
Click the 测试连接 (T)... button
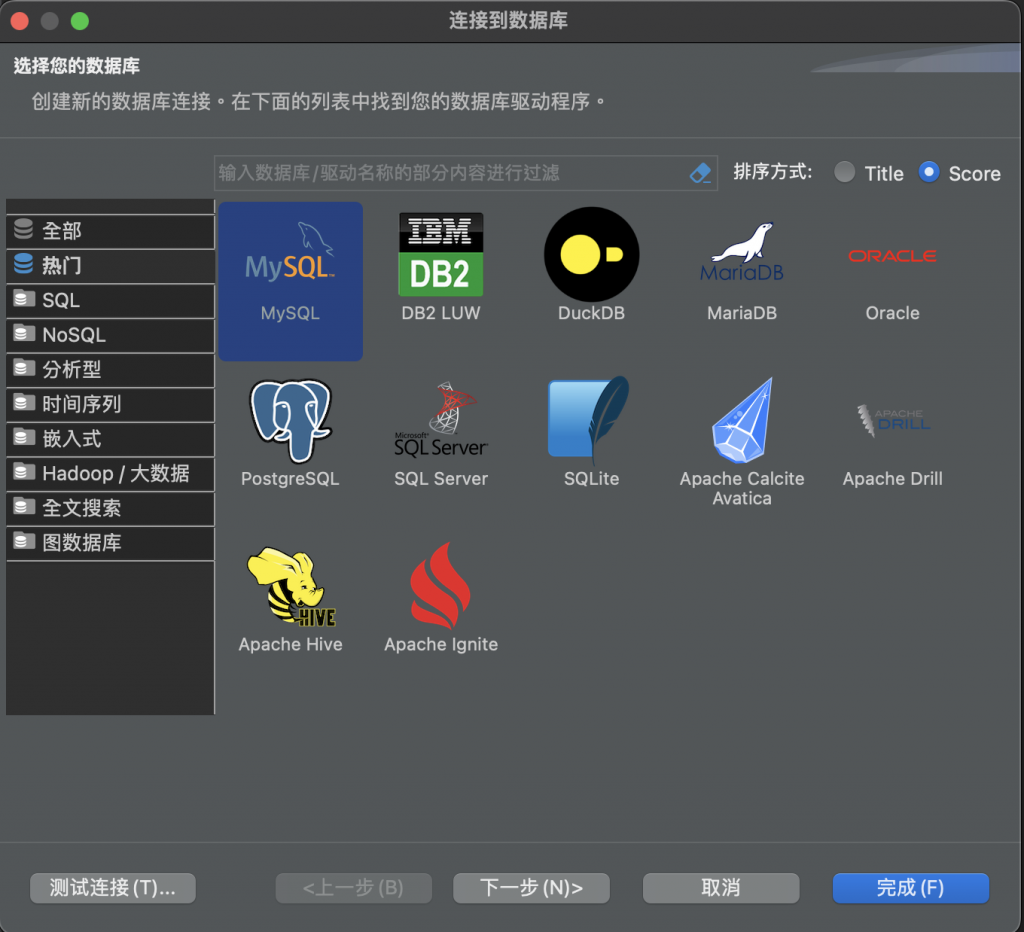[112, 888]
